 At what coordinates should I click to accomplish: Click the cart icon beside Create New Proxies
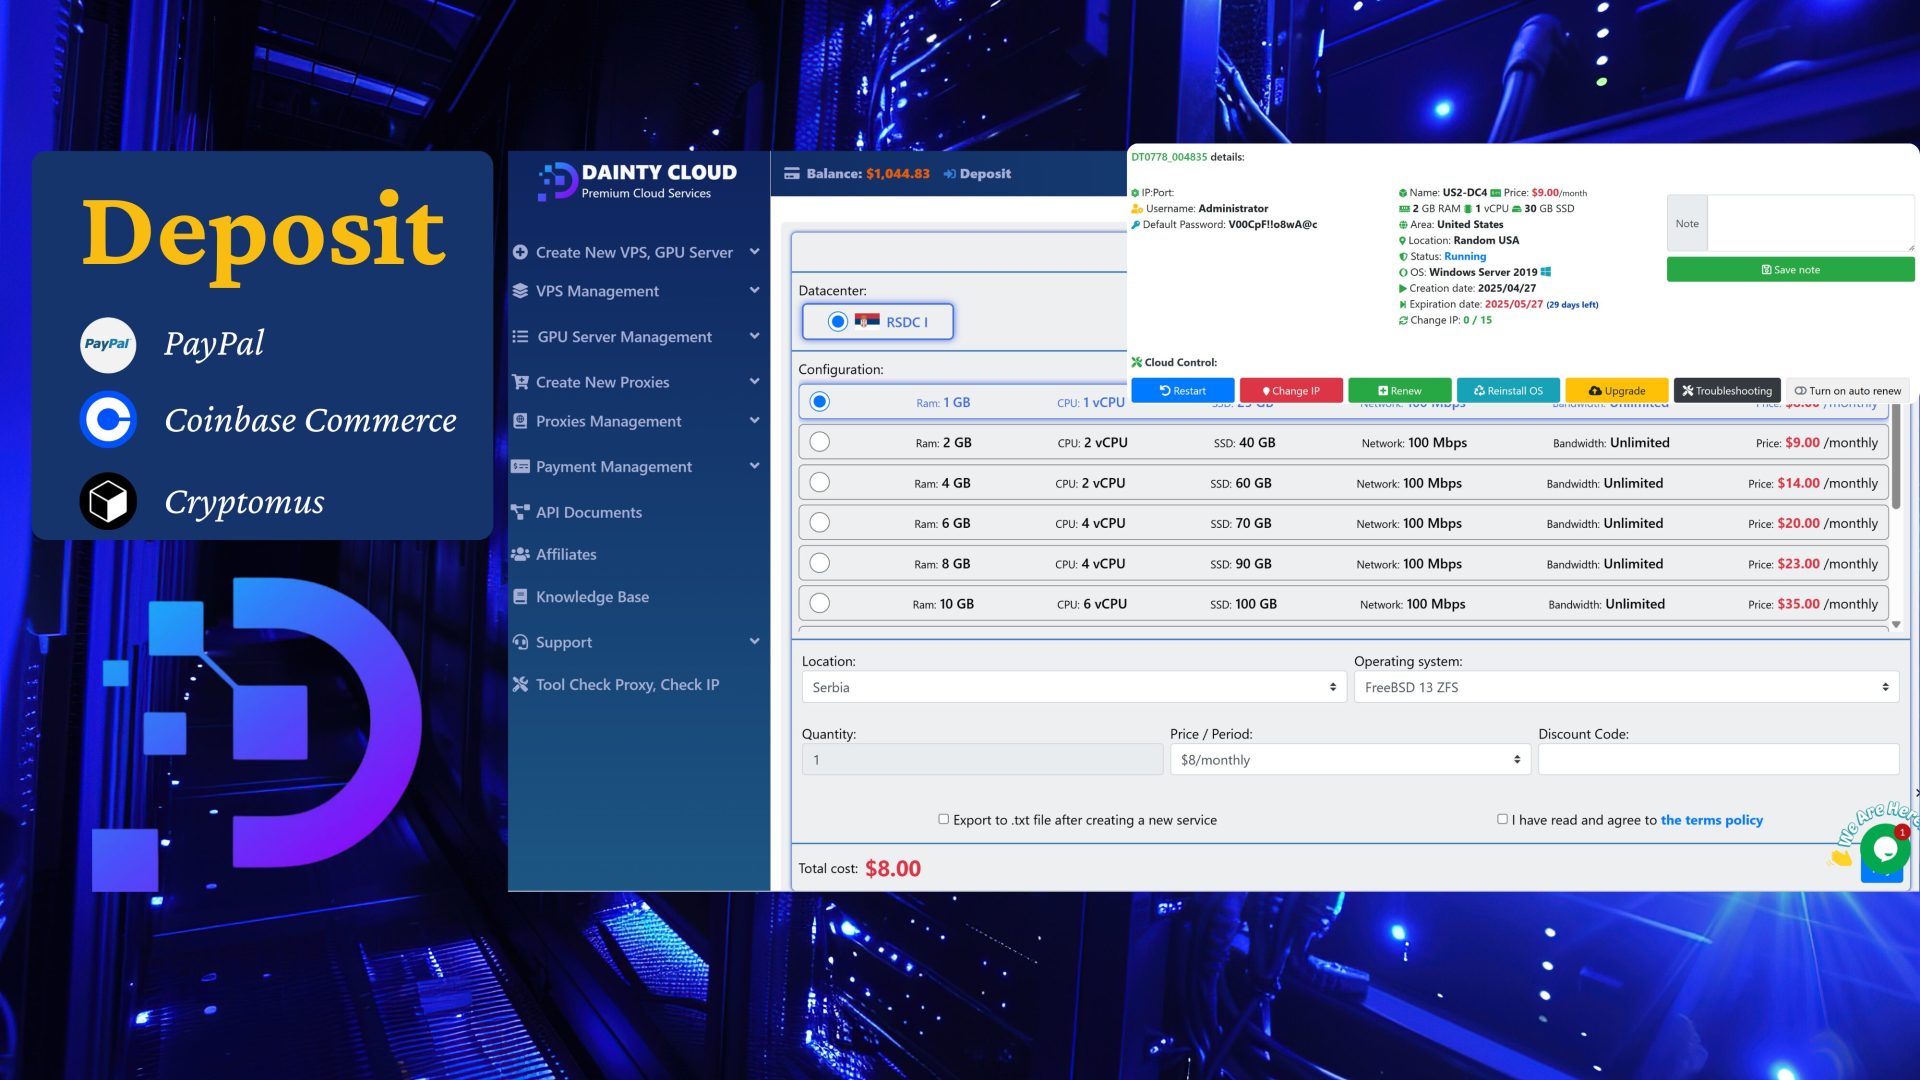click(520, 382)
